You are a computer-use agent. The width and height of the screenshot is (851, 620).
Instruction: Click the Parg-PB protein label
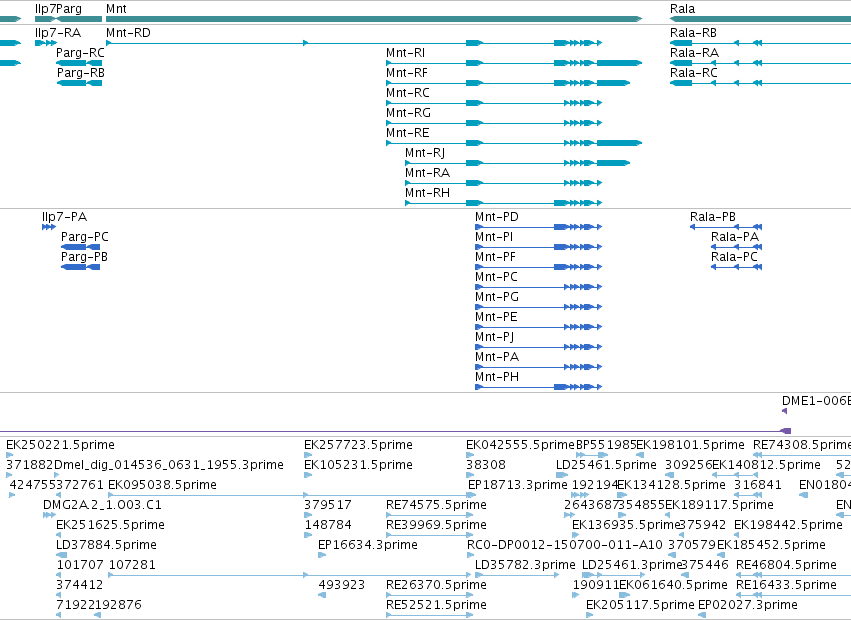84,257
